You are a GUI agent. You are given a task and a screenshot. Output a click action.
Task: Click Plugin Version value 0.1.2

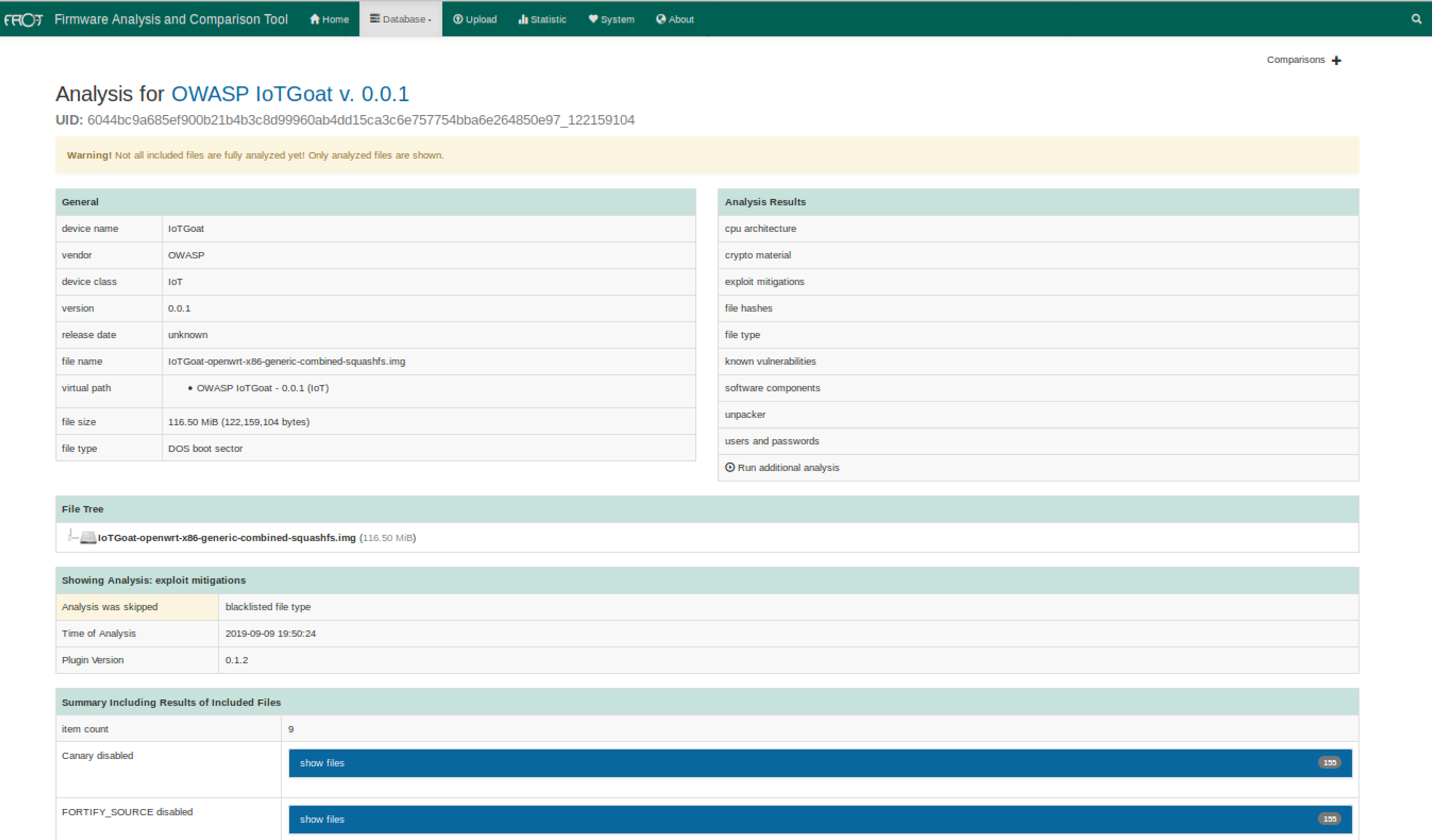point(236,660)
